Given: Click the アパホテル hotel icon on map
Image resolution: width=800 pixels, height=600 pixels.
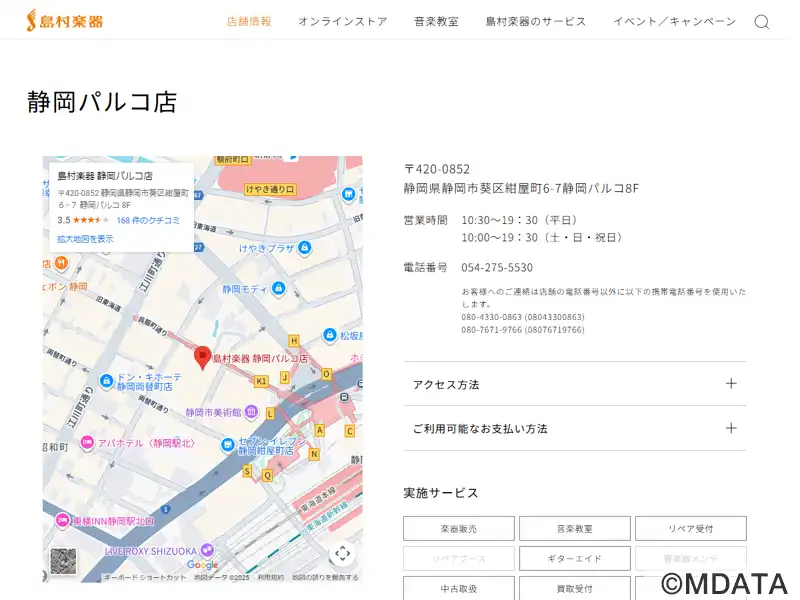Looking at the screenshot, I should pyautogui.click(x=88, y=442).
